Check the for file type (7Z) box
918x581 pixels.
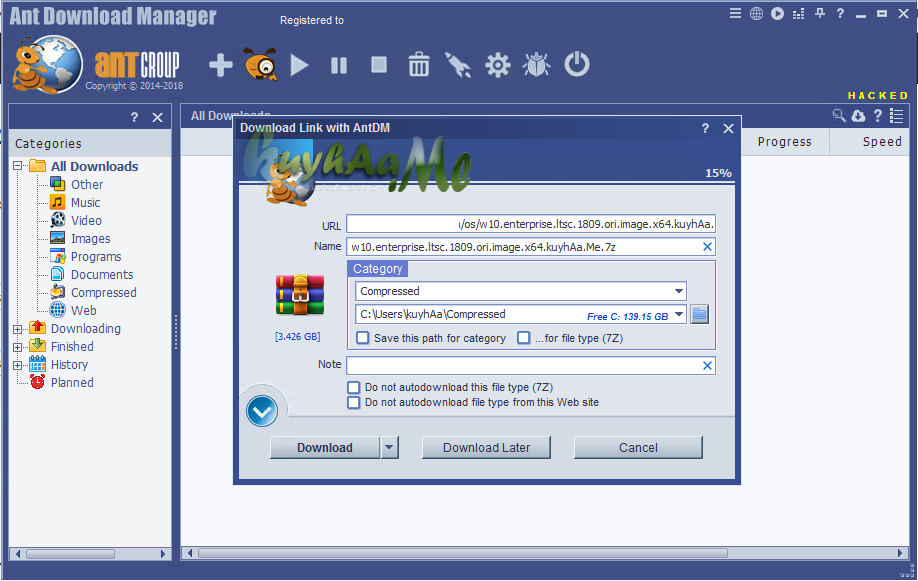(x=524, y=338)
